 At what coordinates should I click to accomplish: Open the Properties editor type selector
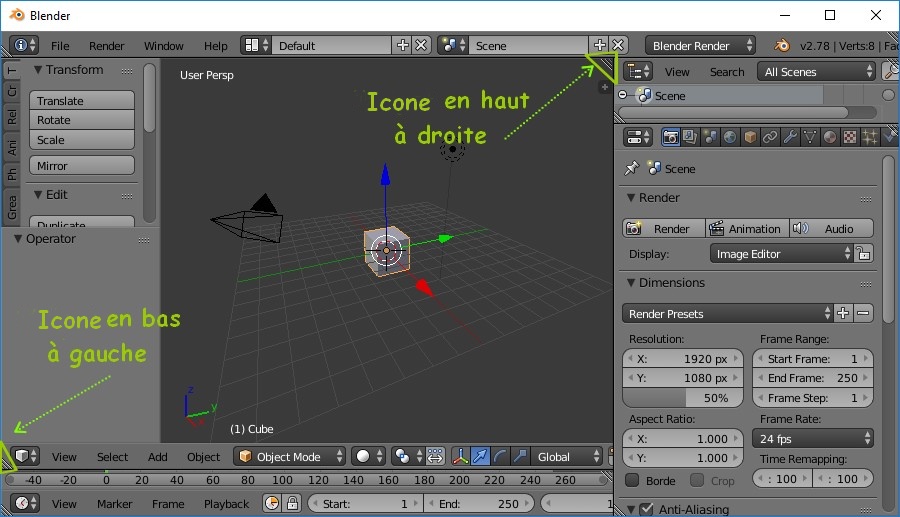click(x=638, y=137)
